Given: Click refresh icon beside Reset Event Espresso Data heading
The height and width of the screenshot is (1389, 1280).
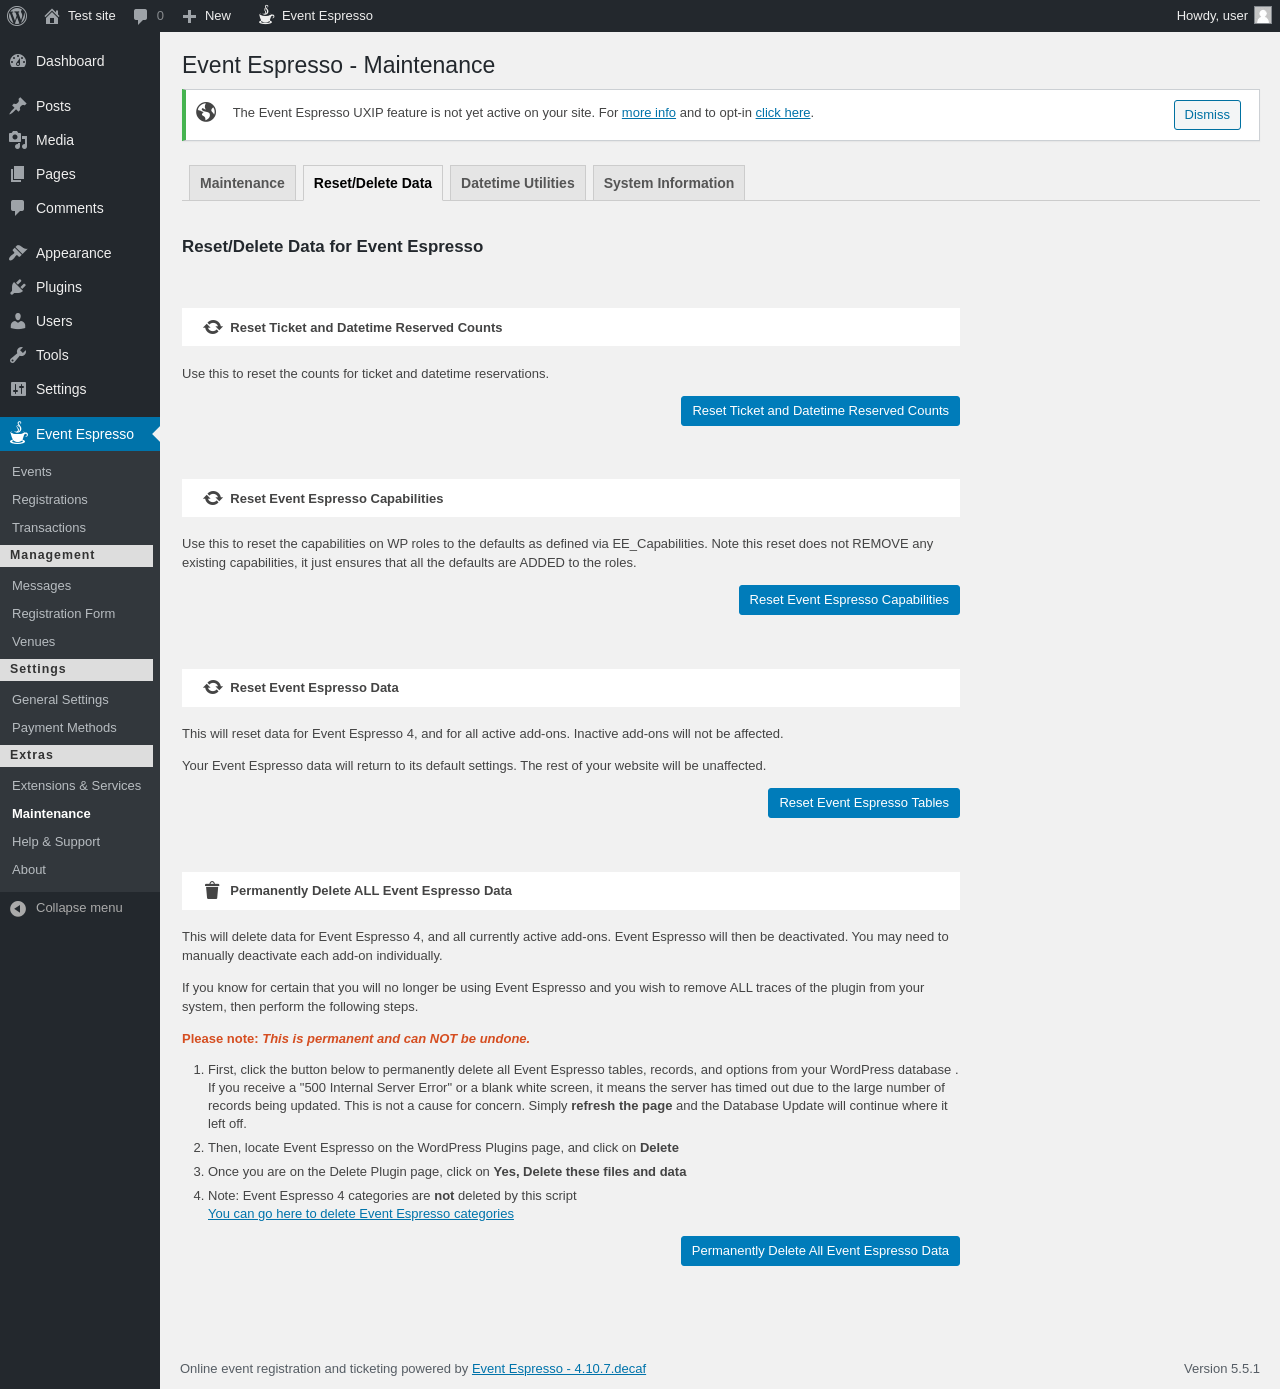Looking at the screenshot, I should point(213,687).
